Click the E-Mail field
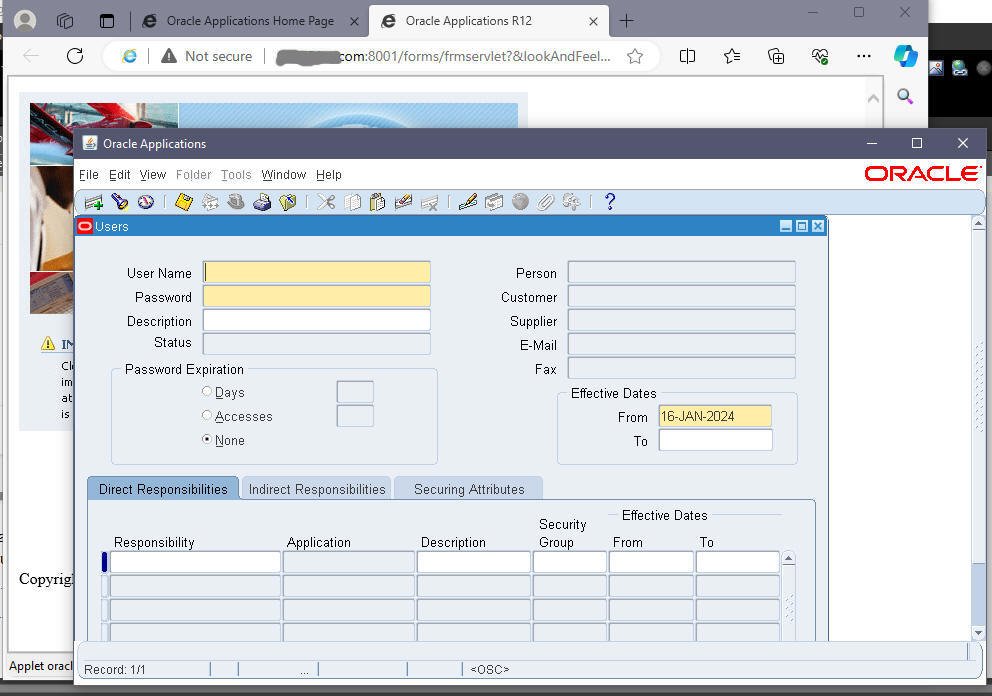 (x=682, y=344)
